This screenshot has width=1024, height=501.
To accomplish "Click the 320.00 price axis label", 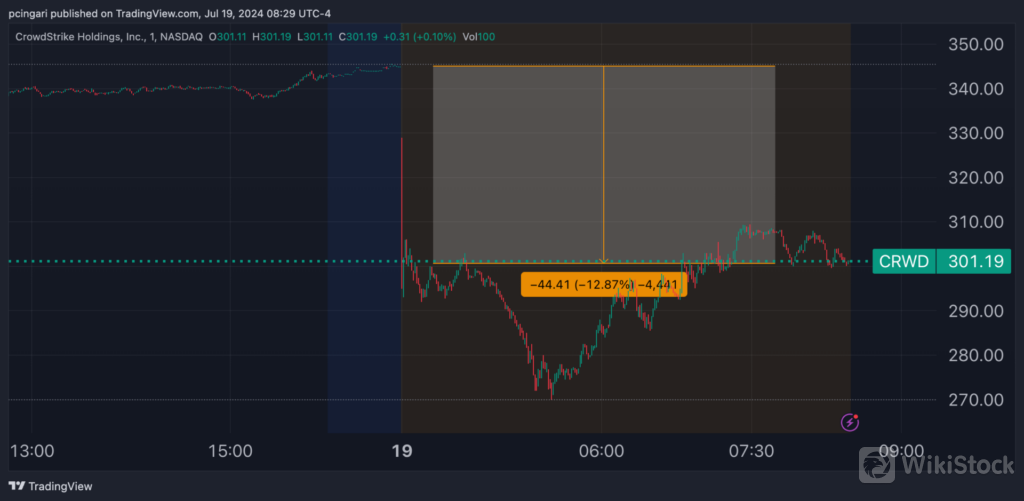I will coord(975,178).
